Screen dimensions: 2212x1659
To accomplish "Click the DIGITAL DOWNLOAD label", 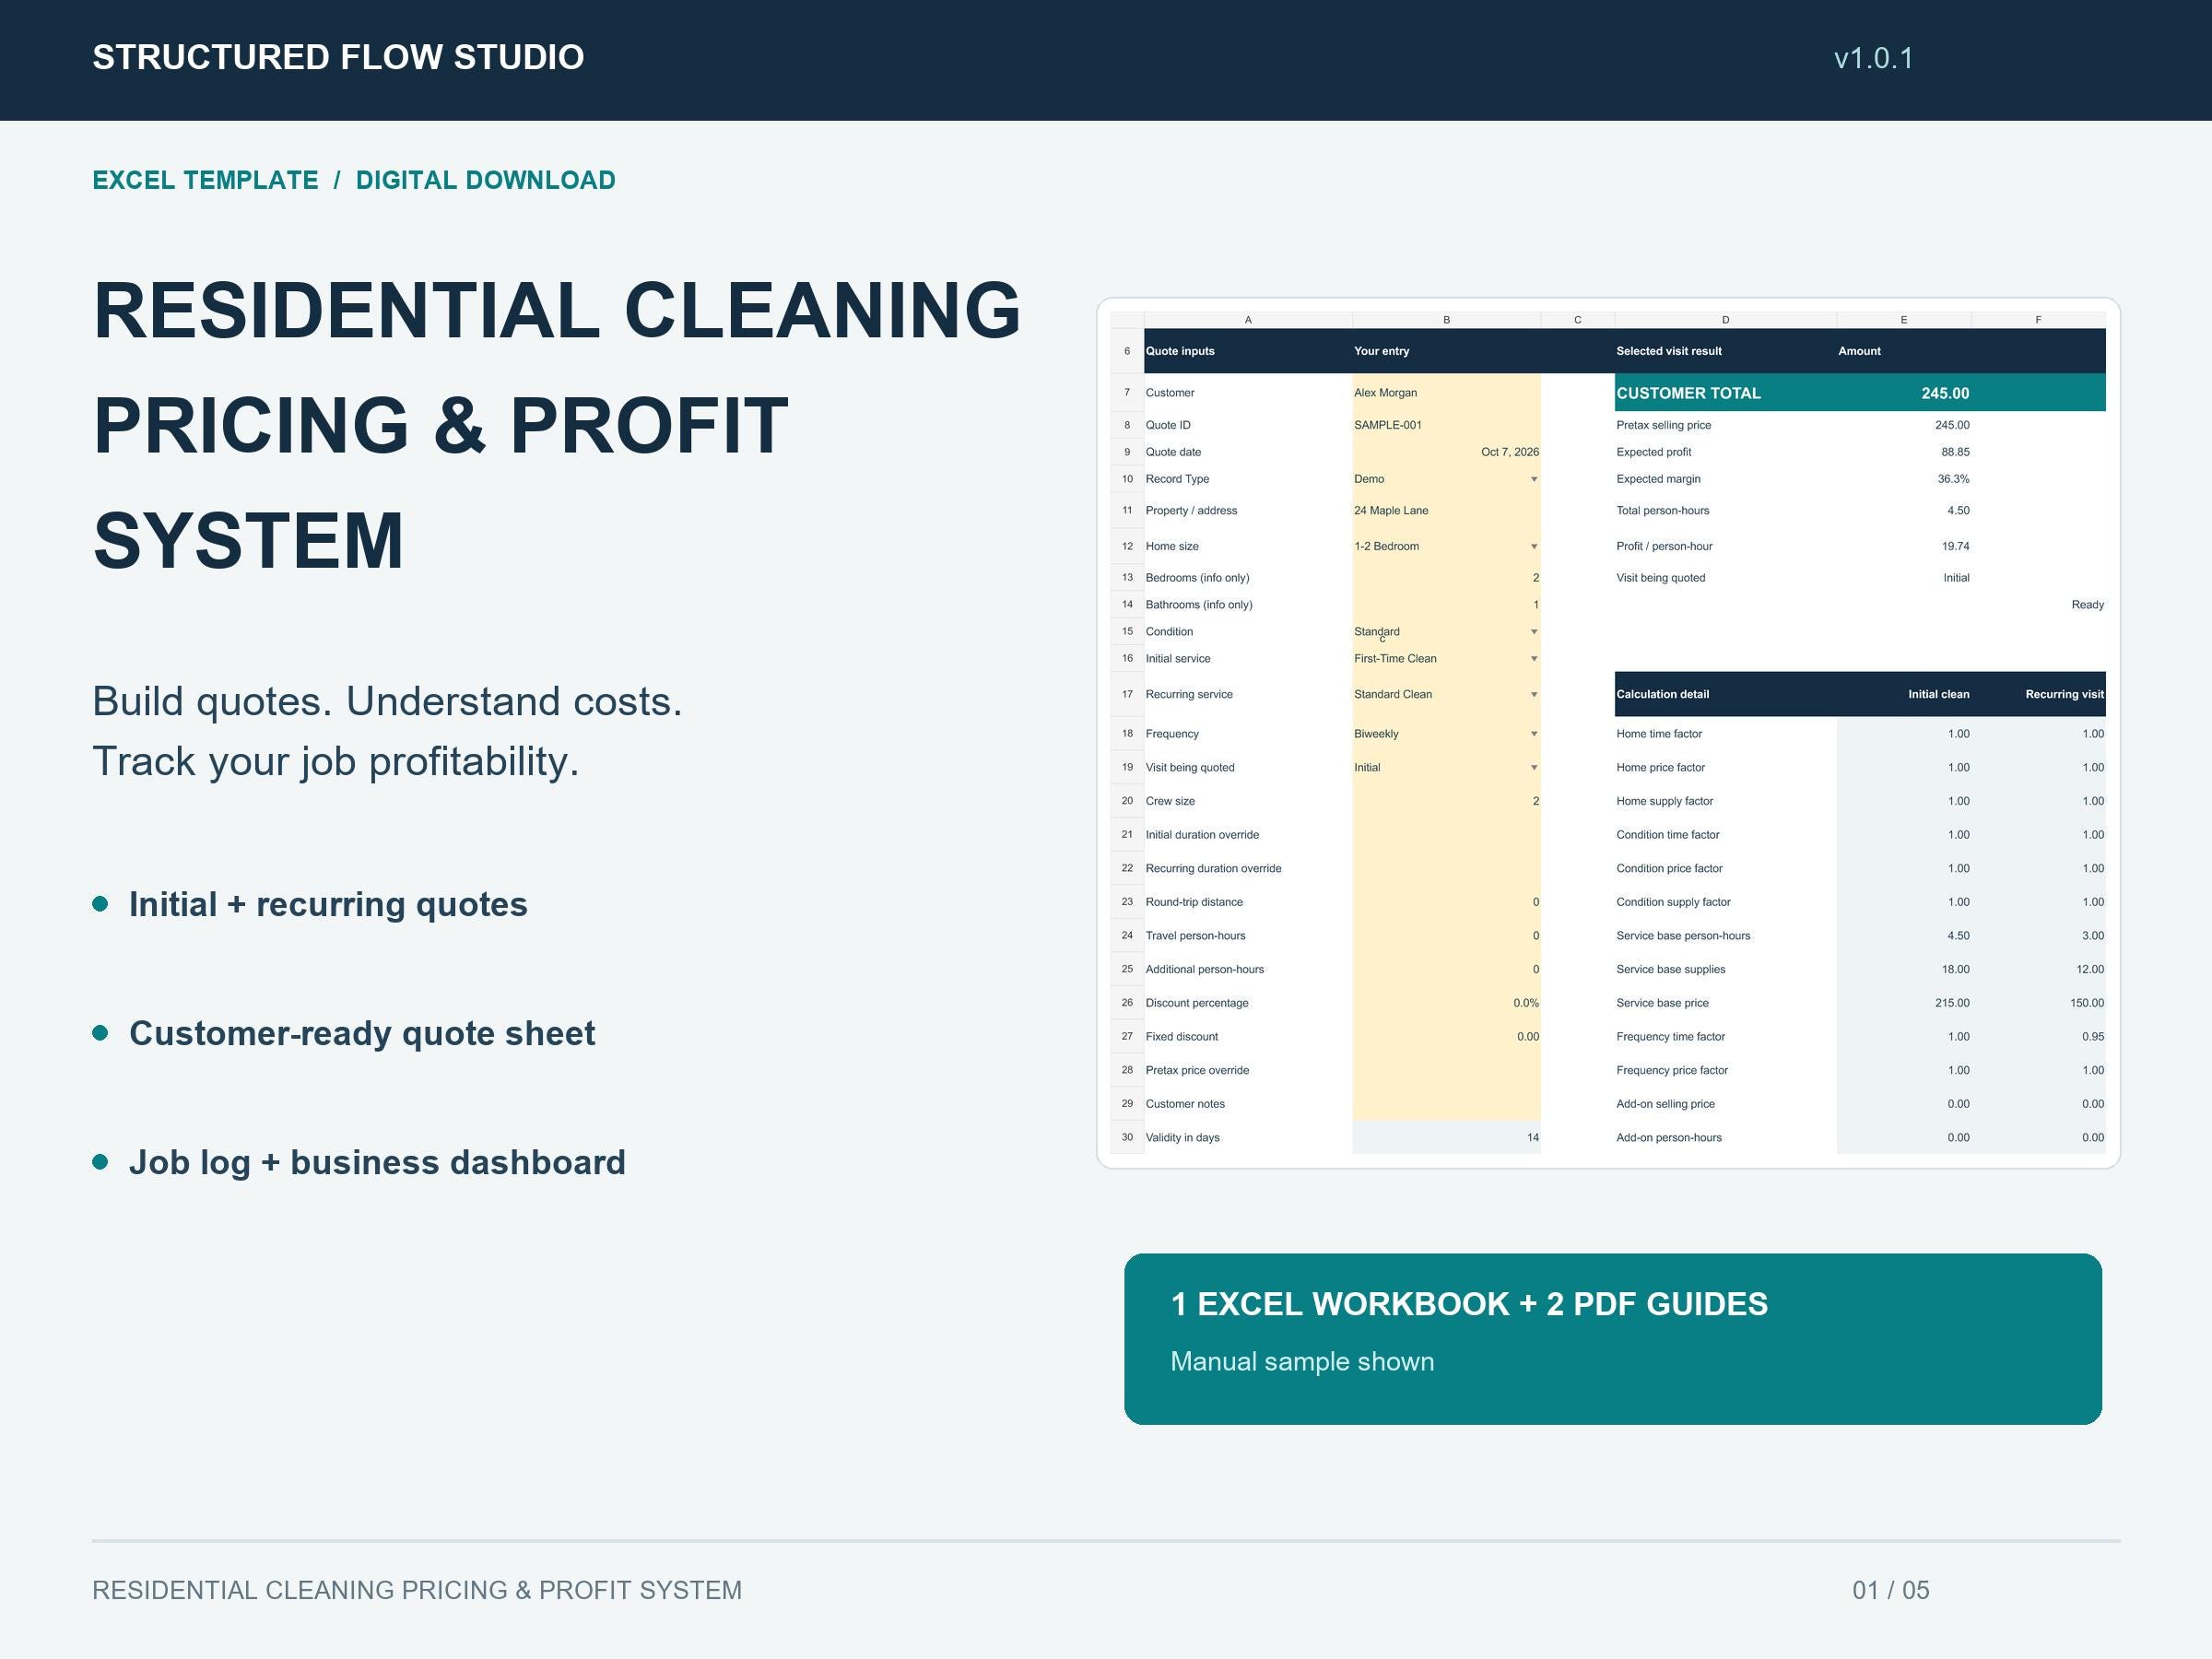I will [485, 180].
